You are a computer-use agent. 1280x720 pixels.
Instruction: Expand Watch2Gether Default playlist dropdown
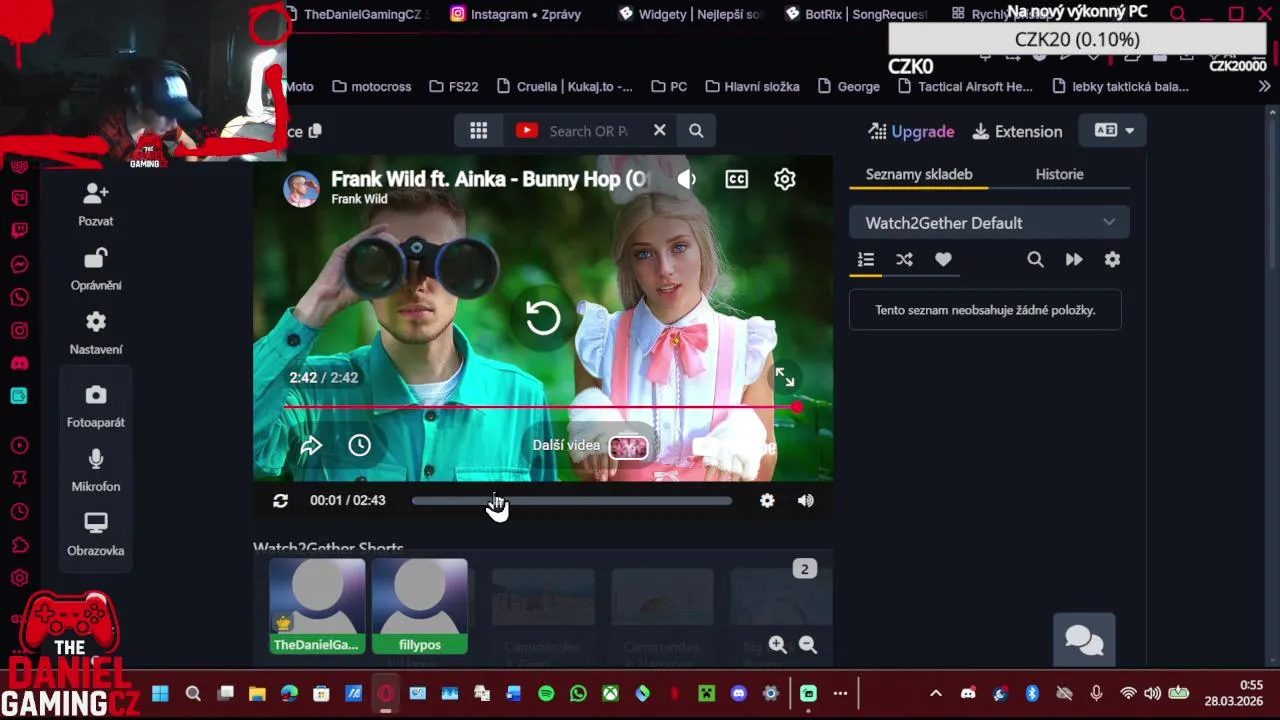(x=989, y=223)
